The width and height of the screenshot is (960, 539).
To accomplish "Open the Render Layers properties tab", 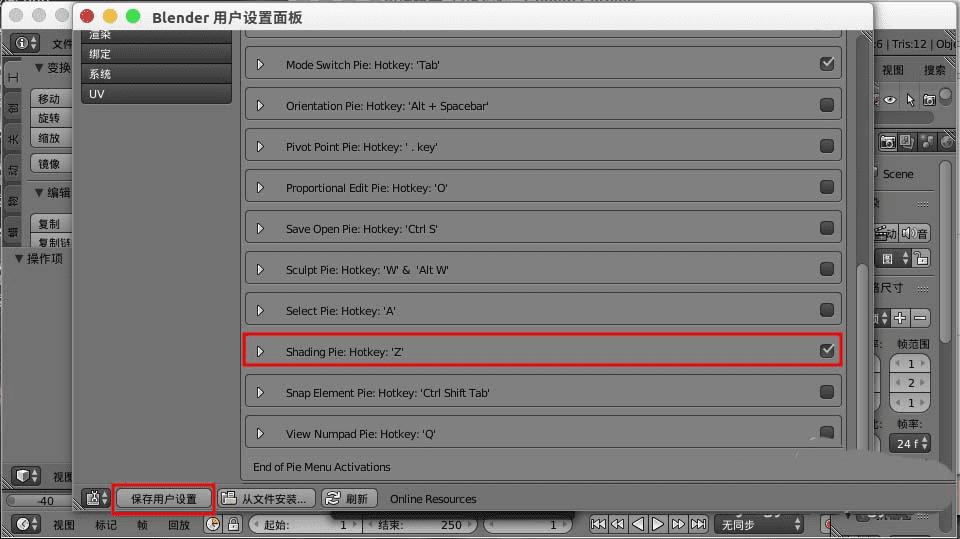I will (x=907, y=142).
